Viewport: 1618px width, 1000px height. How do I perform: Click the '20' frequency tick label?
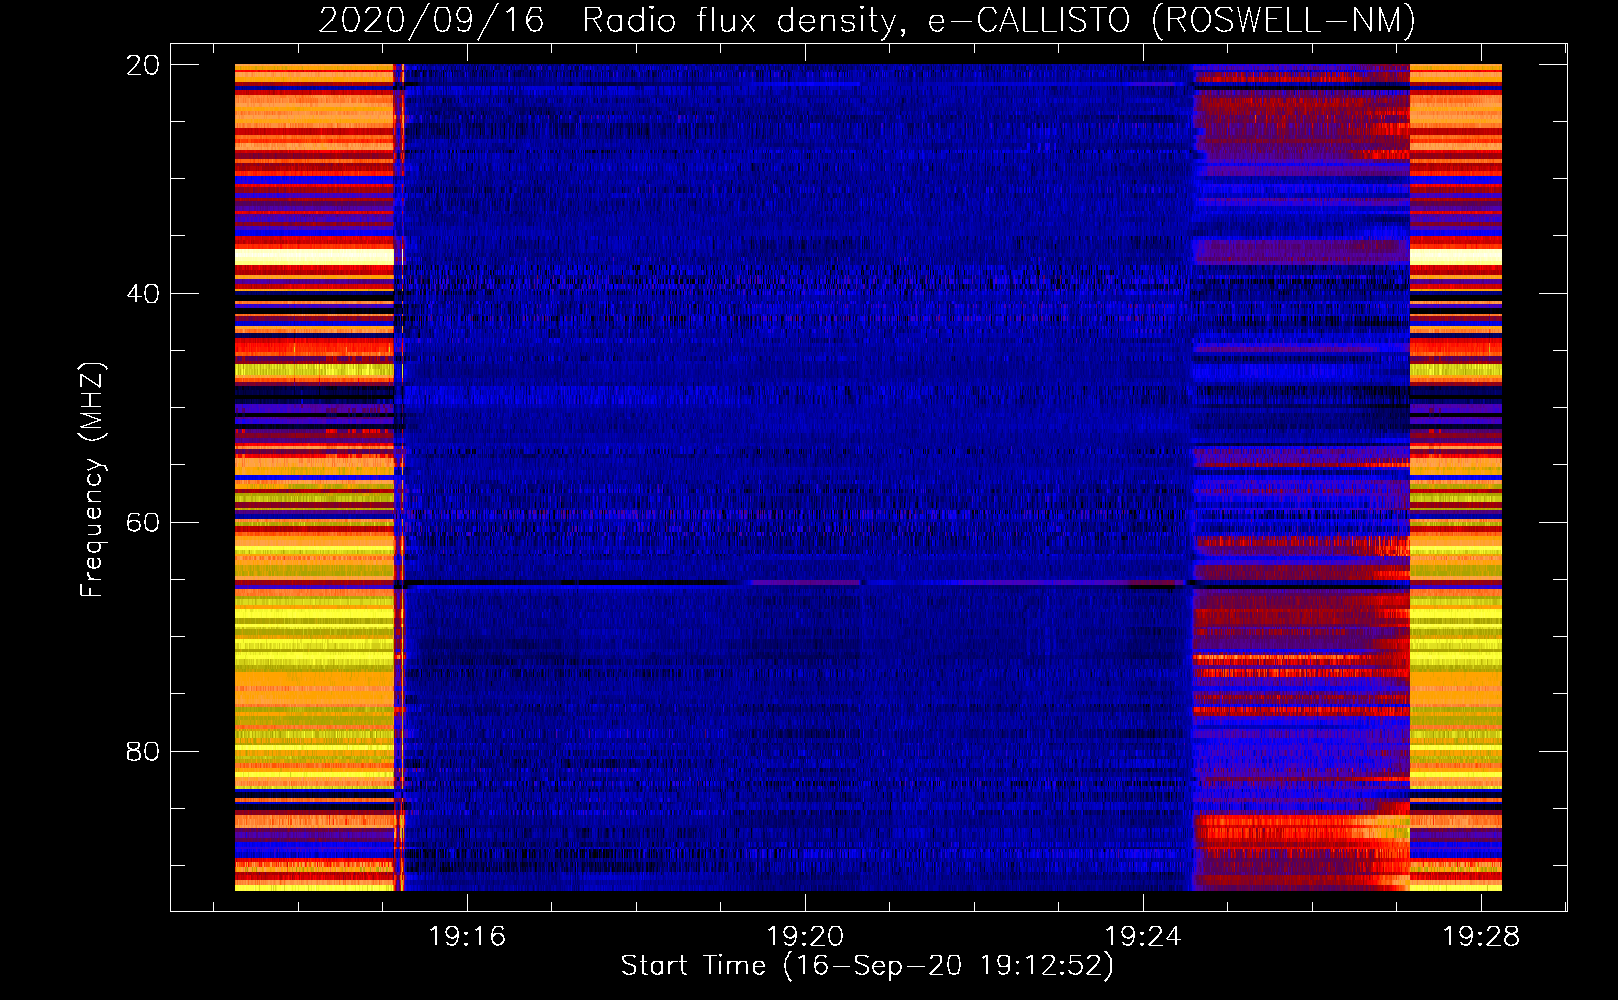coord(142,65)
